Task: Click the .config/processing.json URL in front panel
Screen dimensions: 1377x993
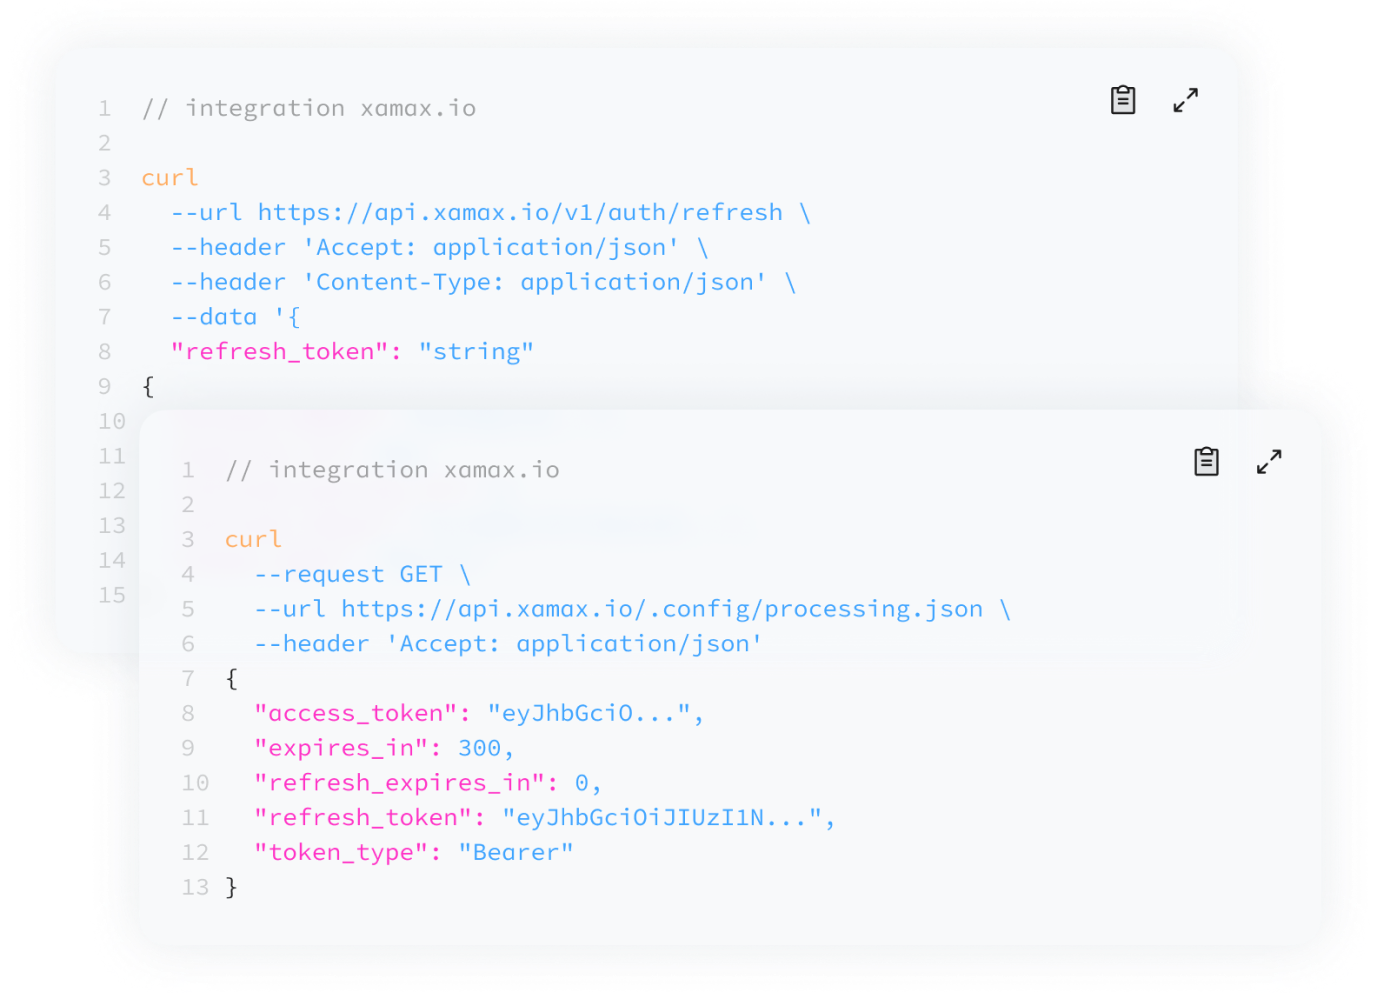Action: (x=662, y=609)
